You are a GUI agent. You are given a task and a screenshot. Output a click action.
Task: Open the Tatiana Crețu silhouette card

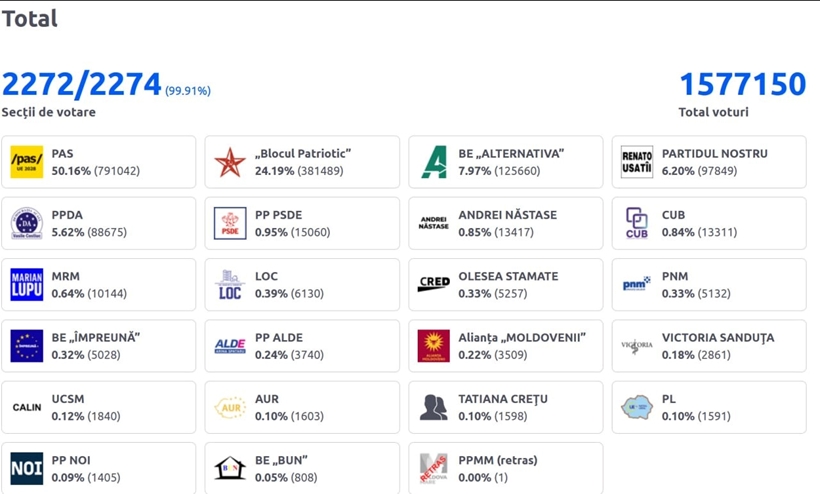point(506,407)
